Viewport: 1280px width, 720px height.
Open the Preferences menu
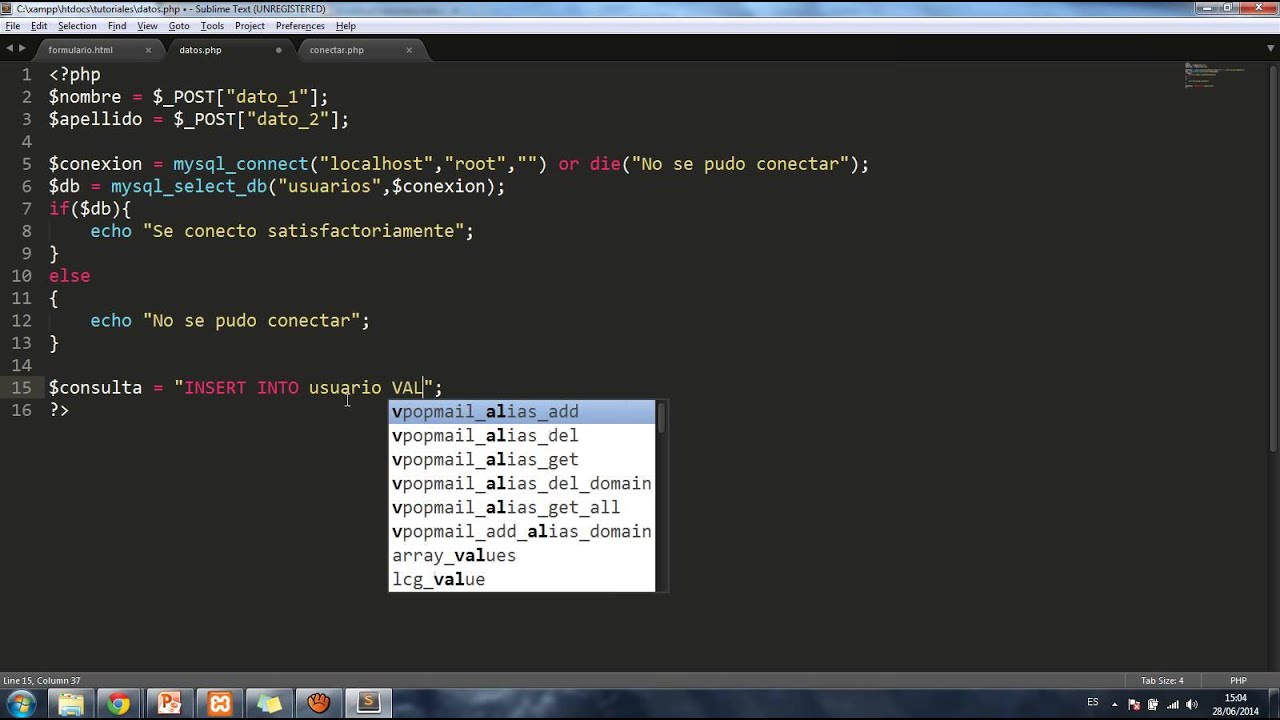click(x=300, y=26)
